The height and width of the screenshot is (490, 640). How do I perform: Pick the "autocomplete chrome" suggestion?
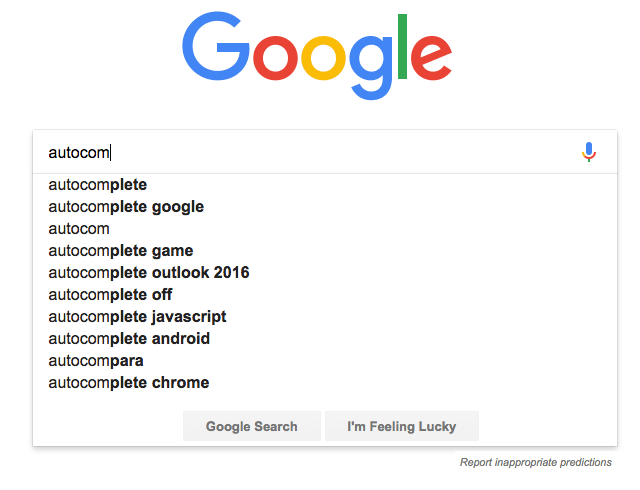(129, 383)
